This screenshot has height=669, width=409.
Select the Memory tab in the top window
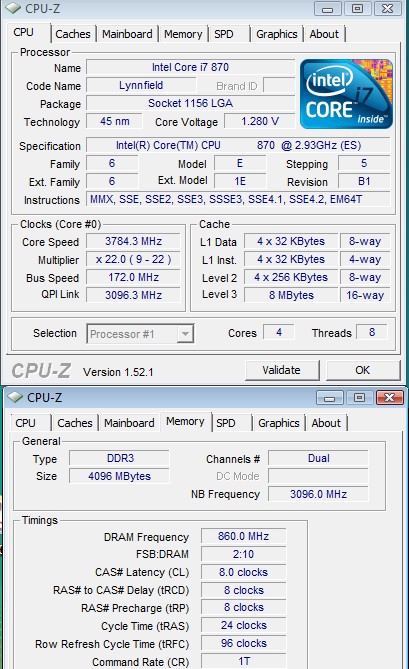183,34
